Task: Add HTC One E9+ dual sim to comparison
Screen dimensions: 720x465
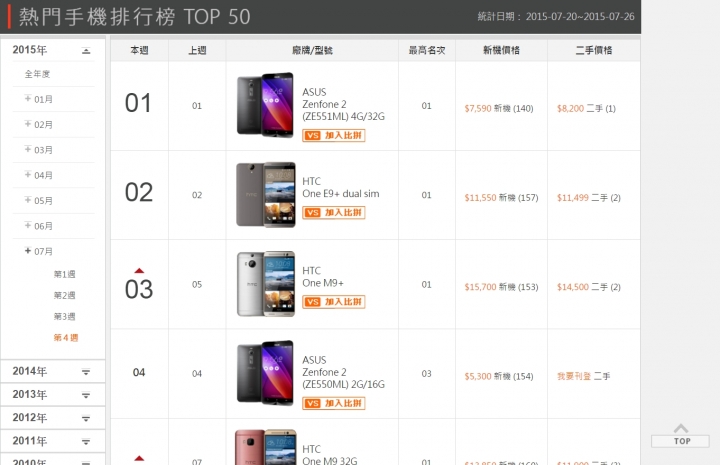Action: pos(334,213)
